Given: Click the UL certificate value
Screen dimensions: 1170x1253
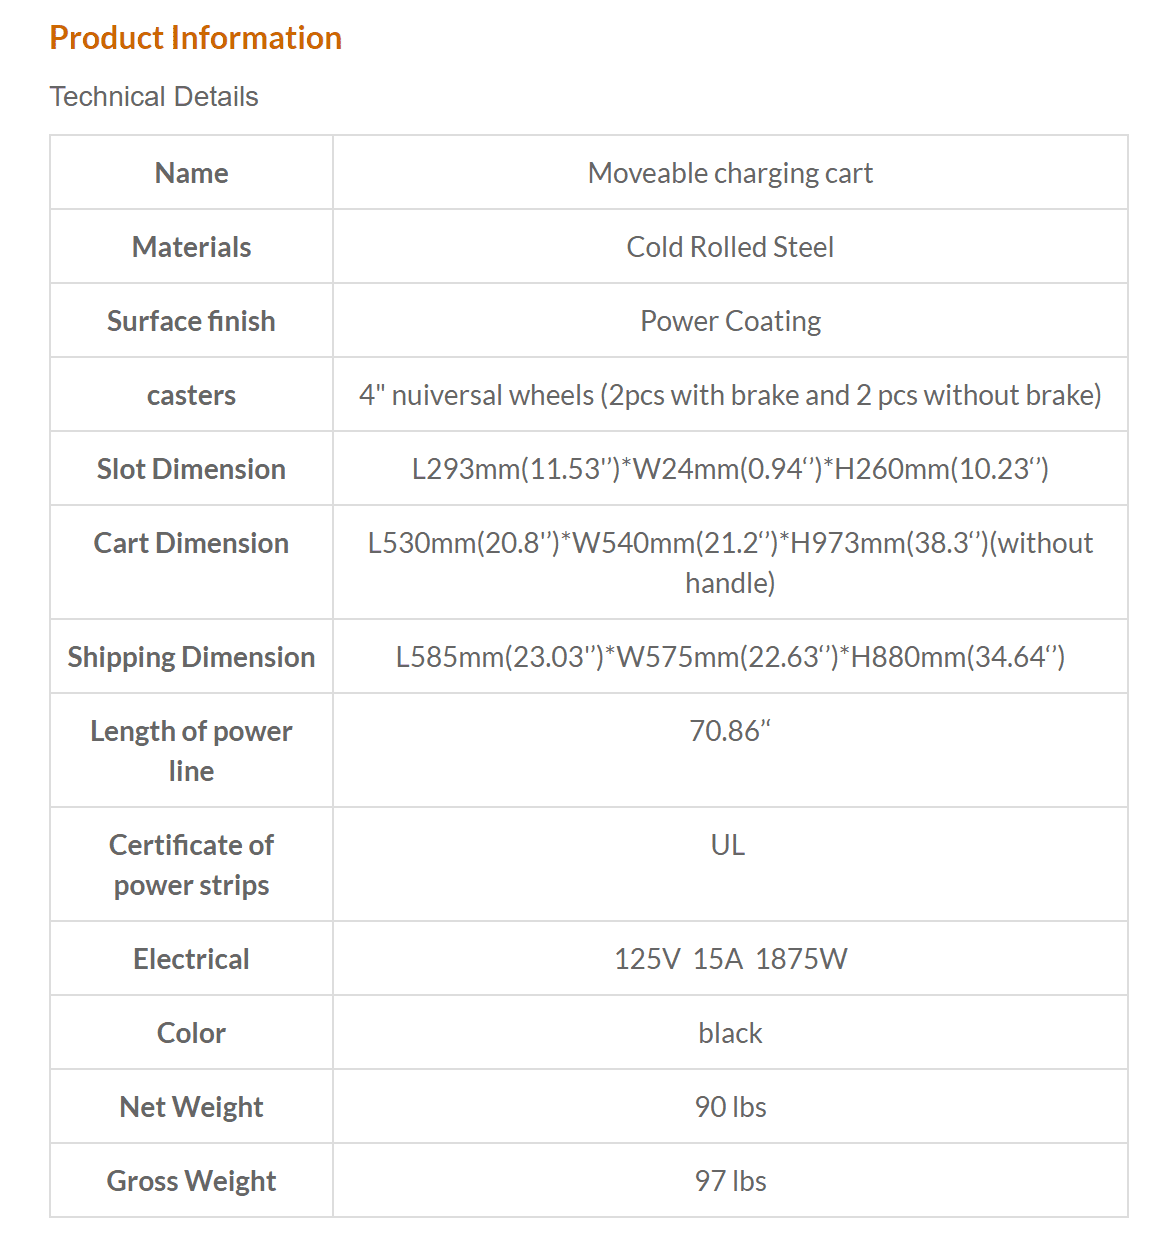Looking at the screenshot, I should [x=728, y=845].
